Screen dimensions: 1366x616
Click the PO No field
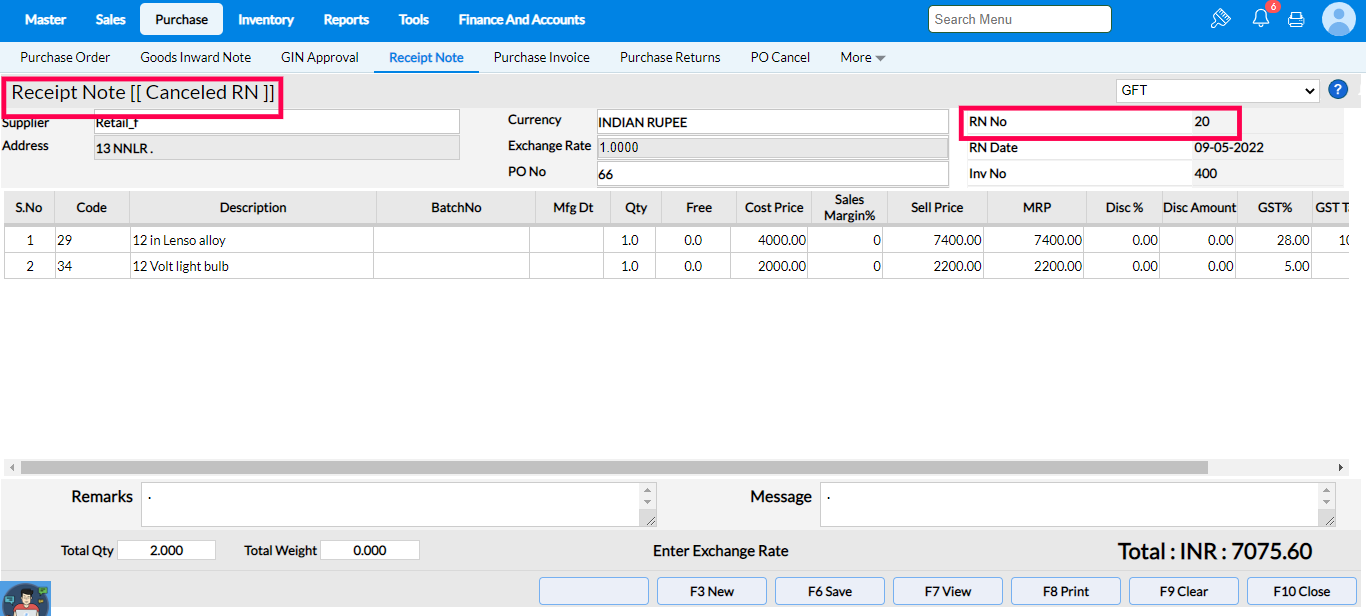pos(772,174)
